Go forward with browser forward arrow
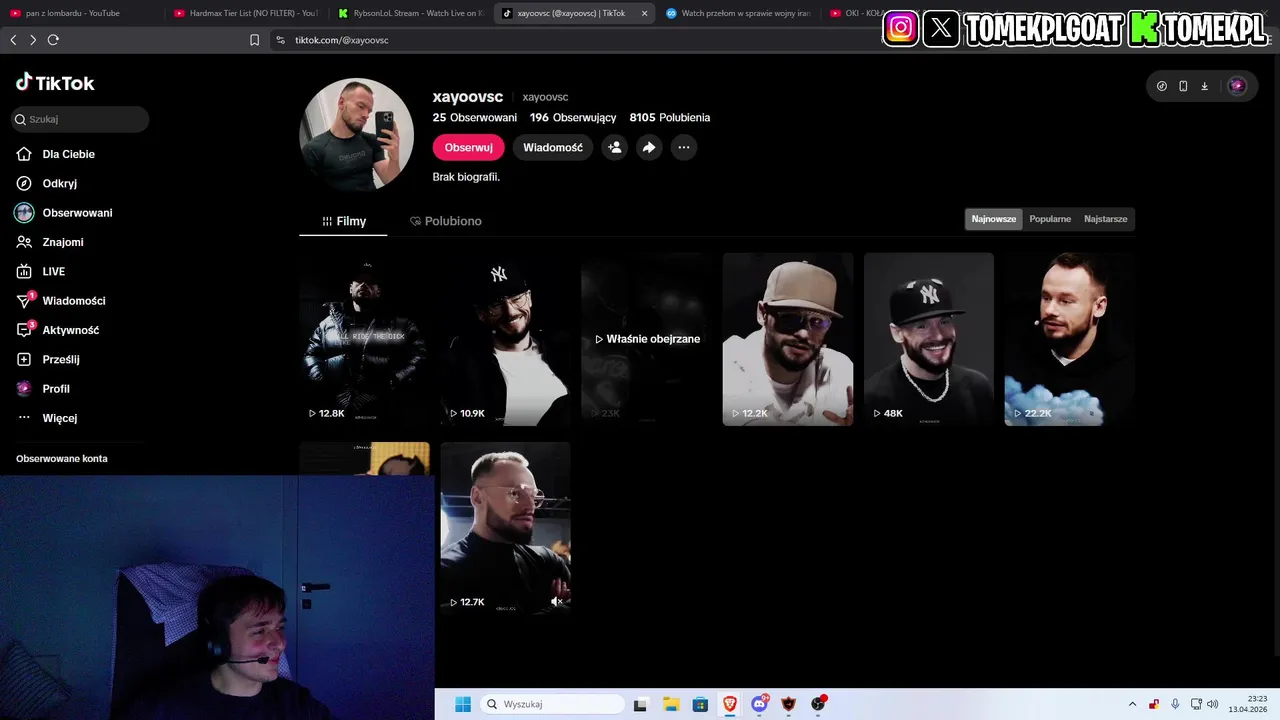 [x=33, y=40]
